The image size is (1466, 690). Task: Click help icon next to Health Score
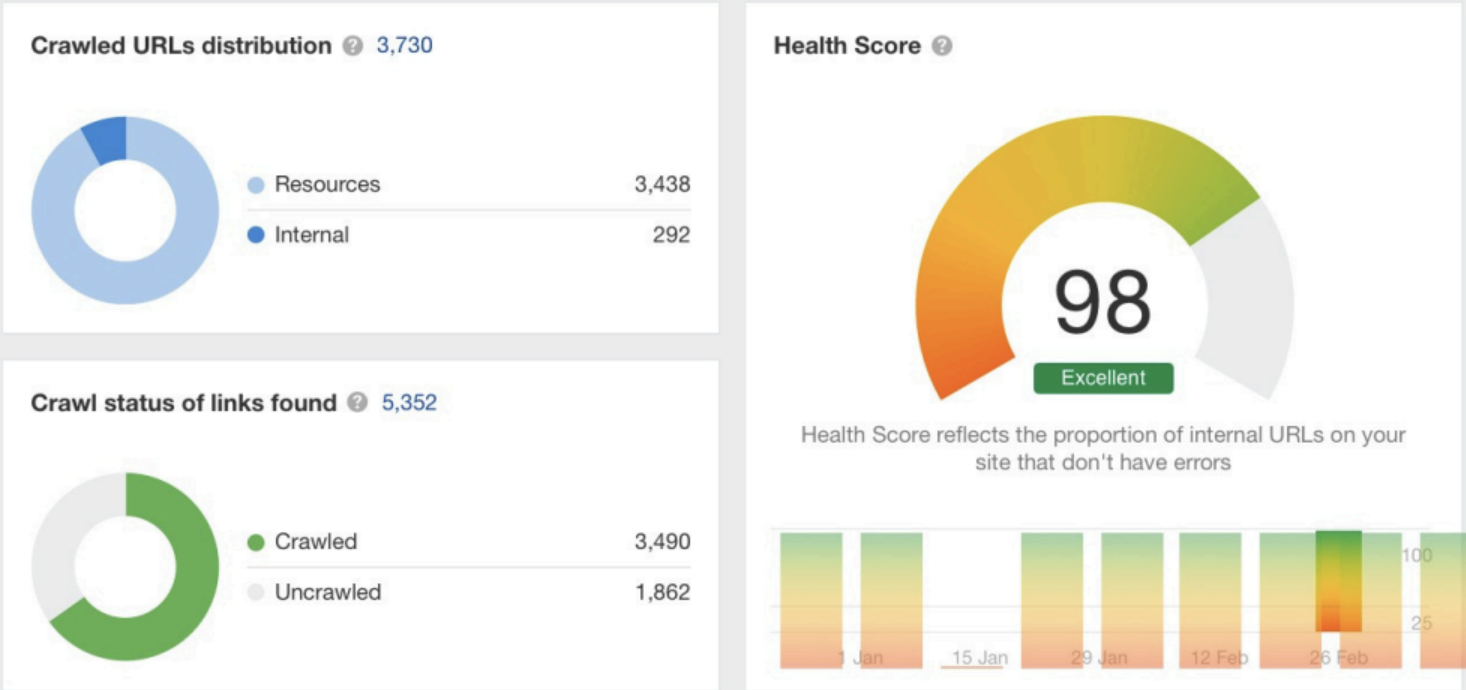[x=942, y=46]
